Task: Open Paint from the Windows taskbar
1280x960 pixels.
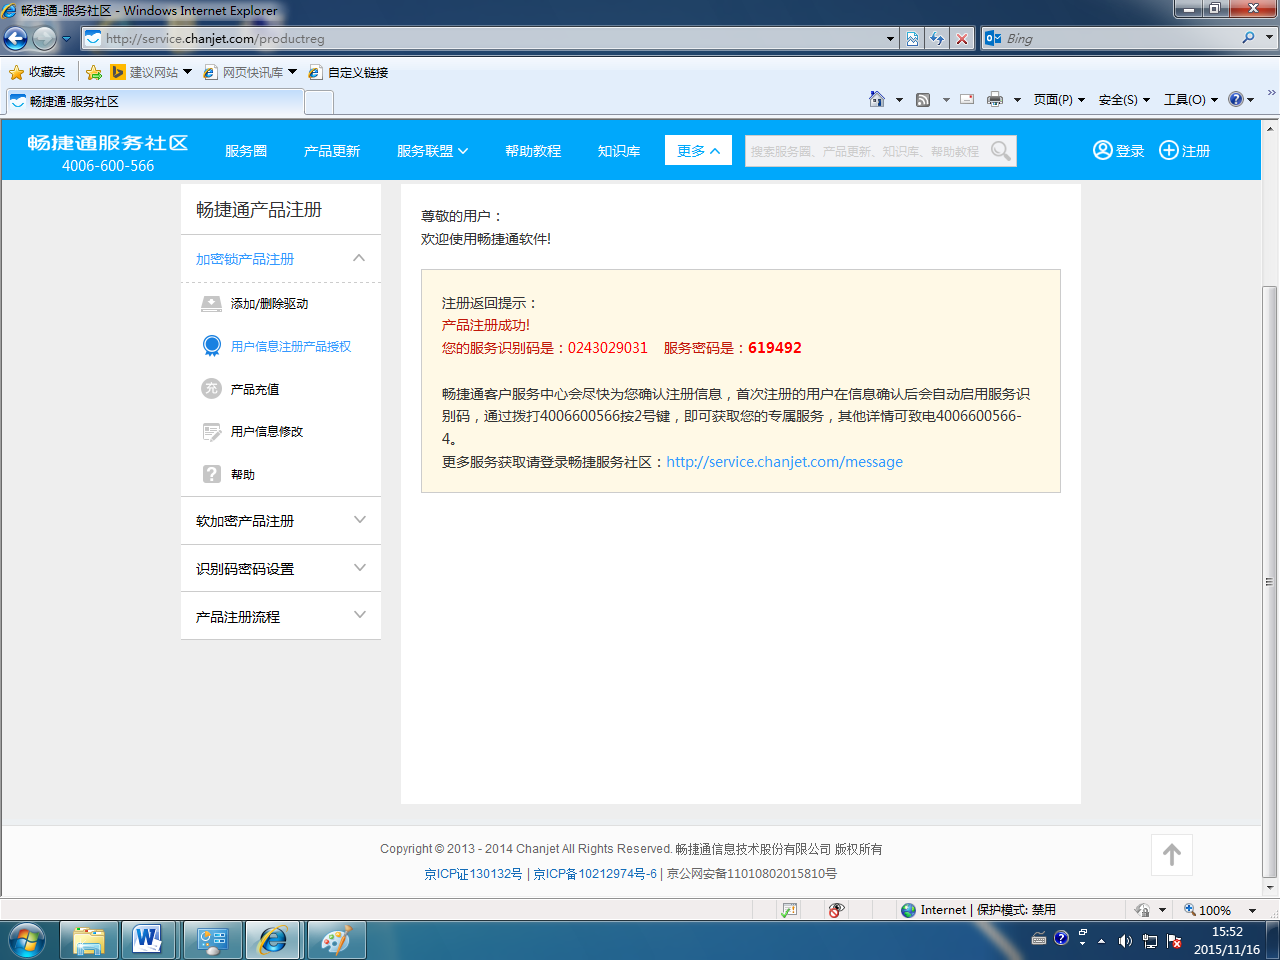Action: (337, 940)
